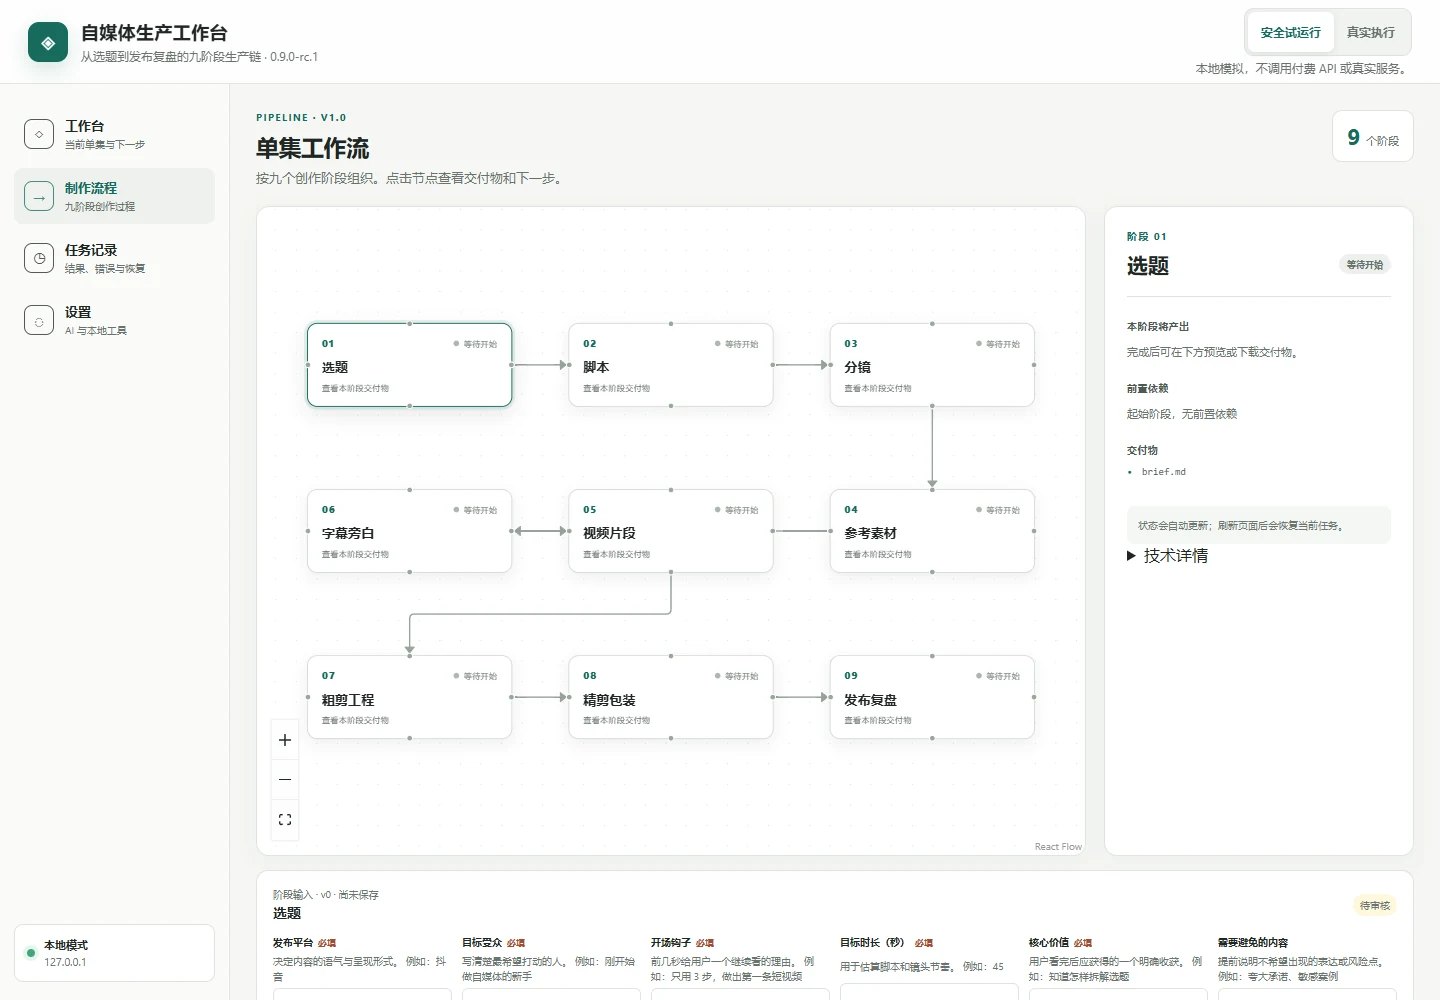Click the green app logo icon

point(48,43)
